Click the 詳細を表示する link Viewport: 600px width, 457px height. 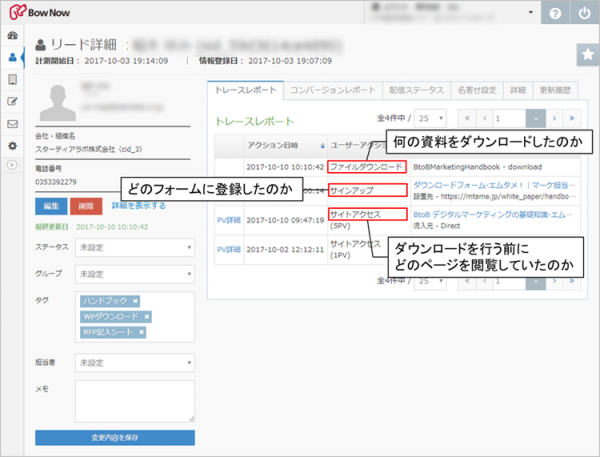138,205
